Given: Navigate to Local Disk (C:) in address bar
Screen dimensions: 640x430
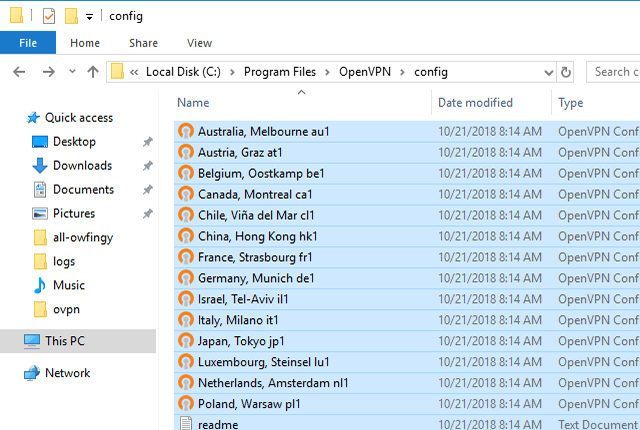Looking at the screenshot, I should click(x=183, y=72).
